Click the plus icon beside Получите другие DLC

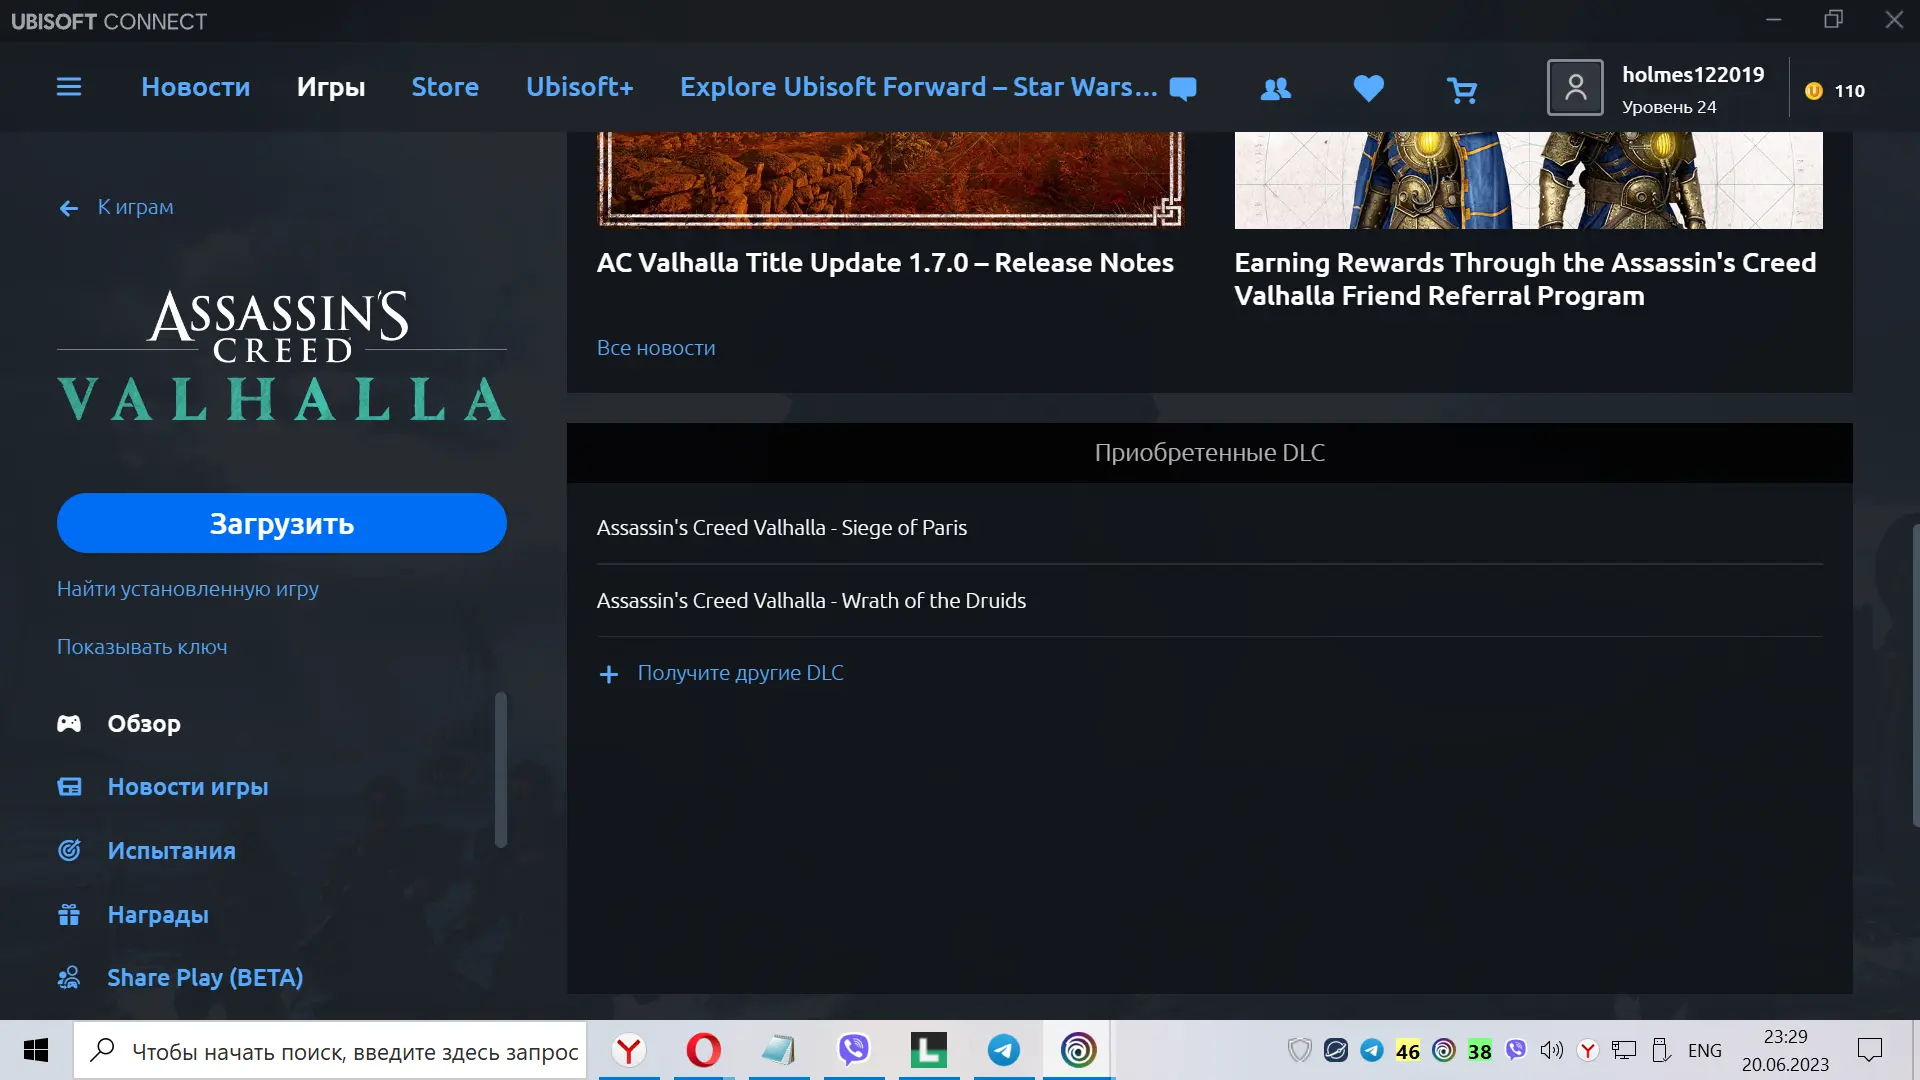(x=608, y=674)
